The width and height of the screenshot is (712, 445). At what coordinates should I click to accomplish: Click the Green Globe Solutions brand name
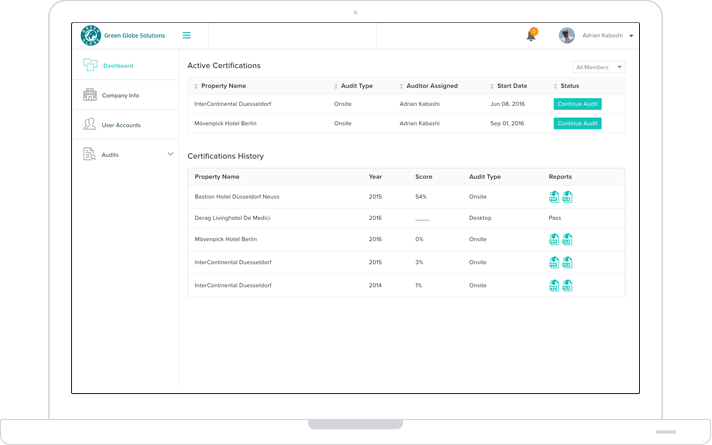[x=134, y=35]
